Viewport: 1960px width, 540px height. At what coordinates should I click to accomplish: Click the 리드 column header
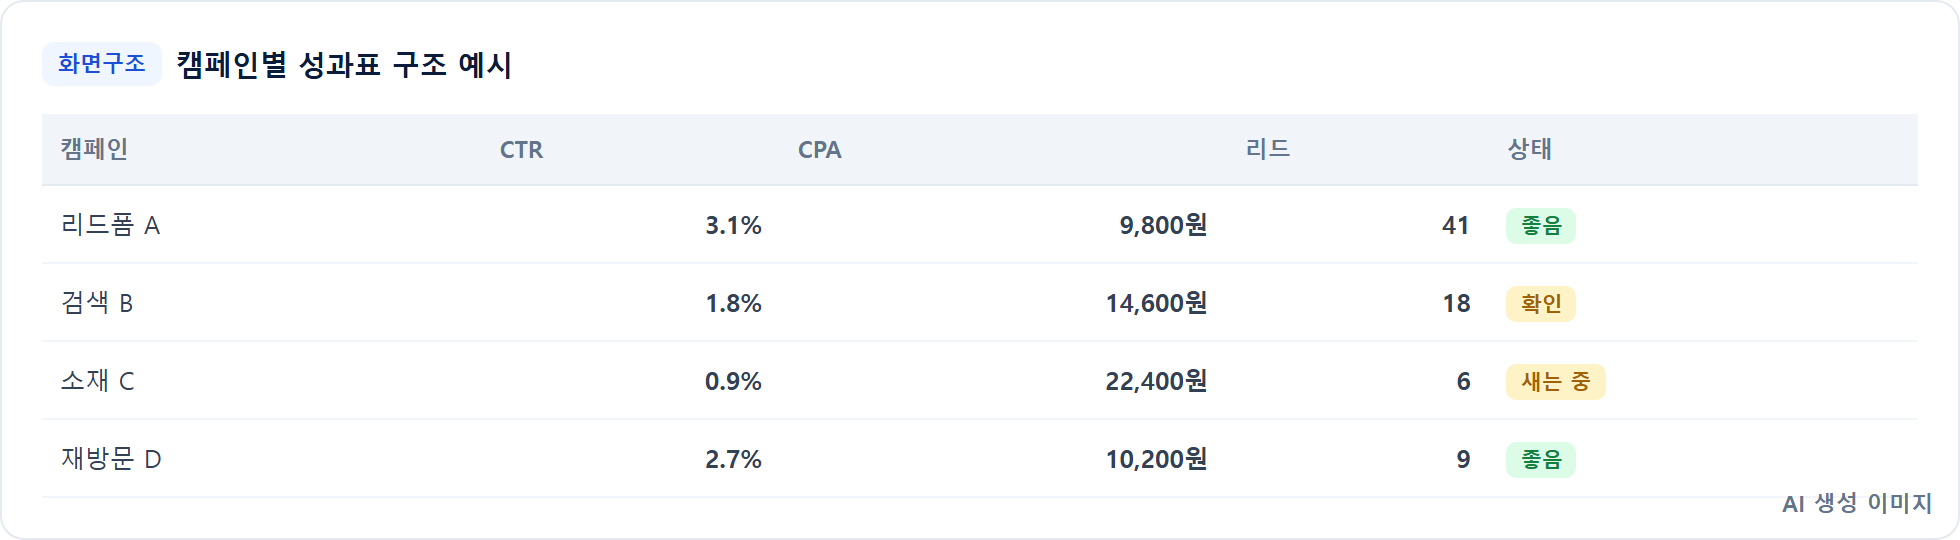coord(1267,150)
